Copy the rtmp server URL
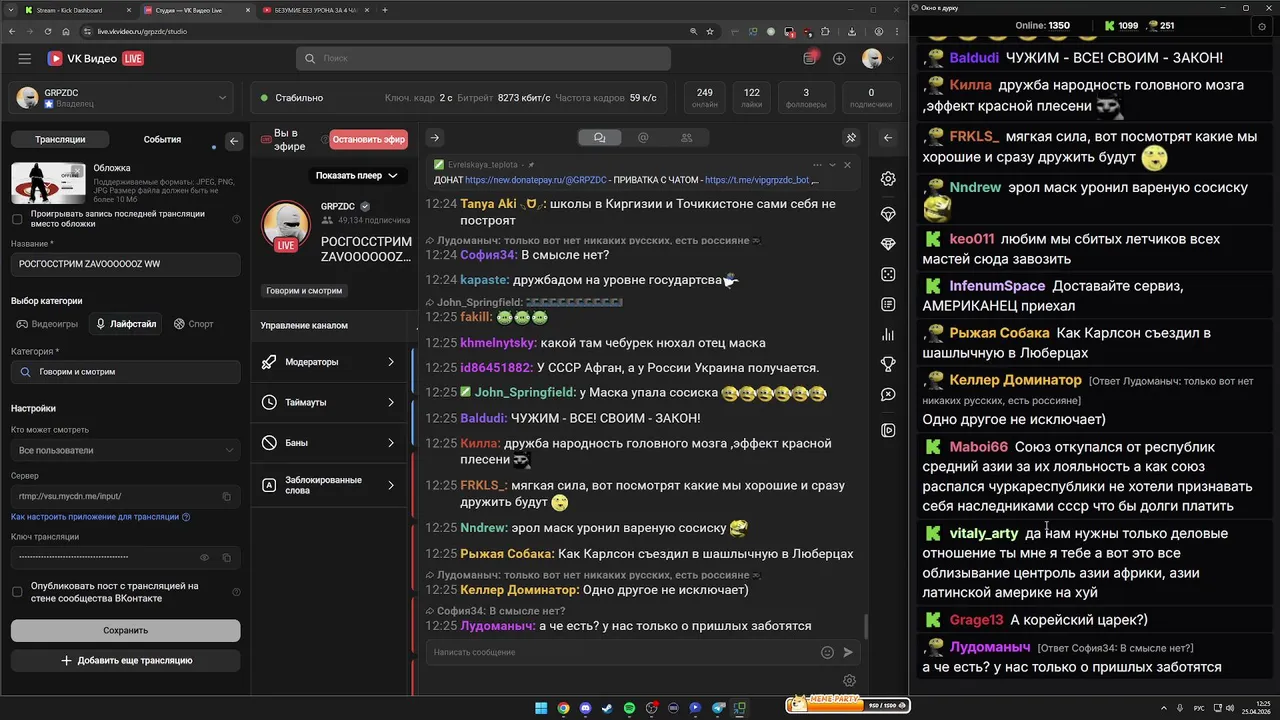 [x=227, y=497]
